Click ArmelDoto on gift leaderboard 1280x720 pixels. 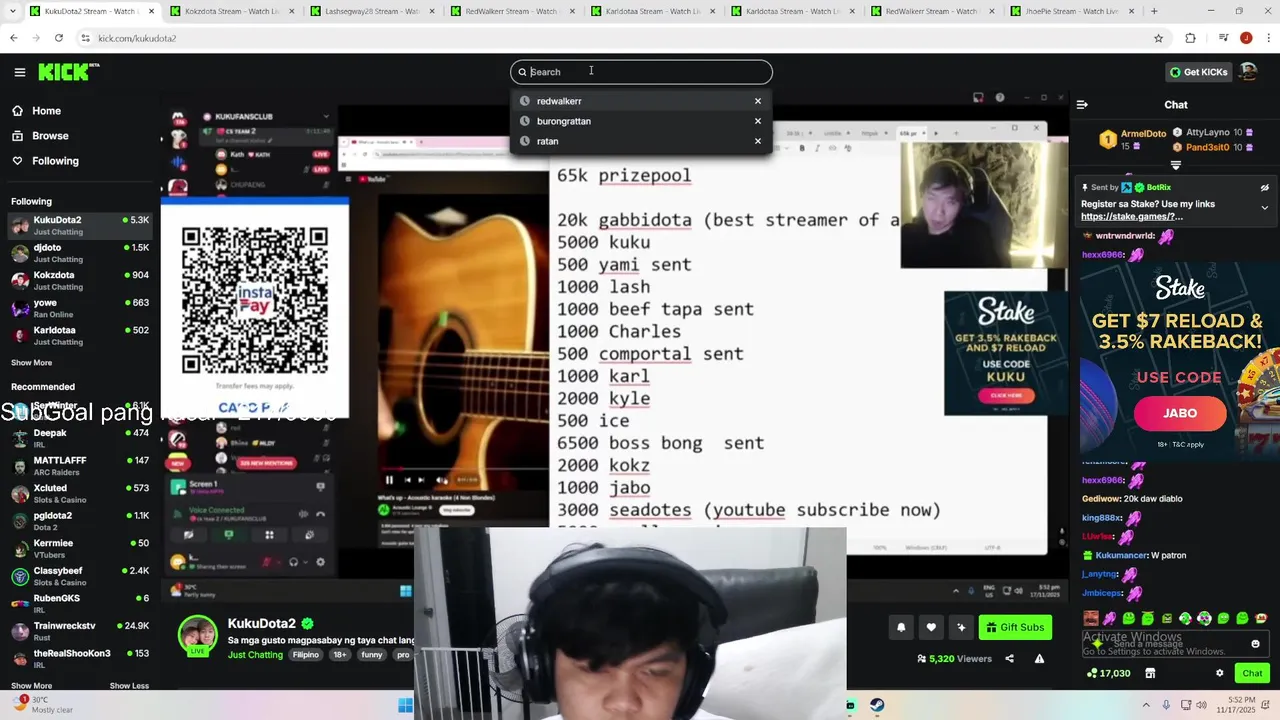pos(1143,133)
